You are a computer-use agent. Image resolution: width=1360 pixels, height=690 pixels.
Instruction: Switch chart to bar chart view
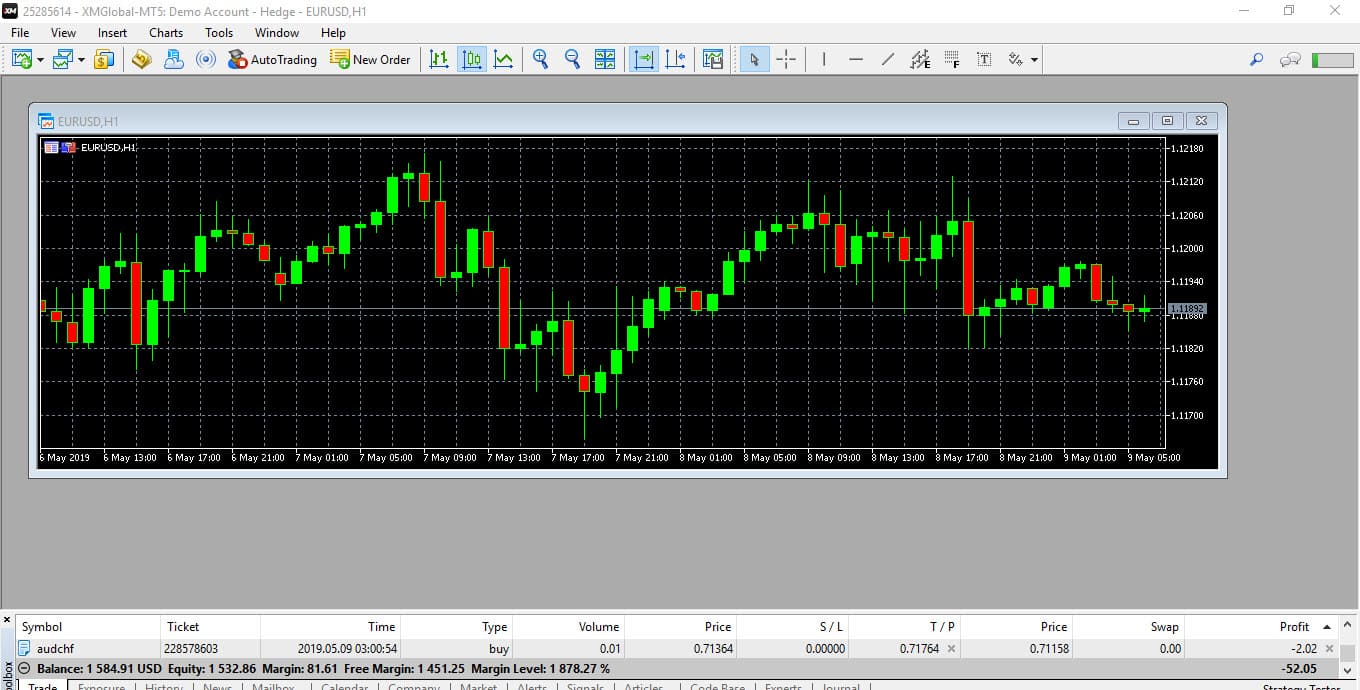tap(438, 59)
